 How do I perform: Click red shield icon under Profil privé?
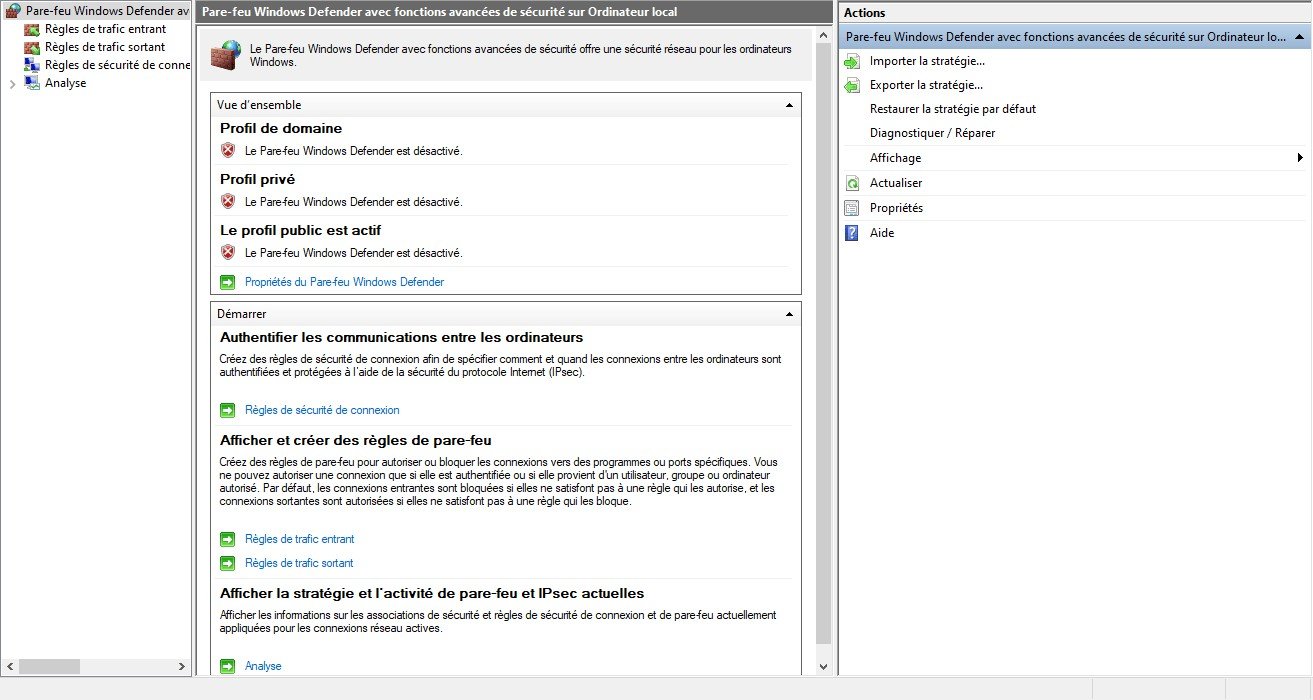pos(228,202)
